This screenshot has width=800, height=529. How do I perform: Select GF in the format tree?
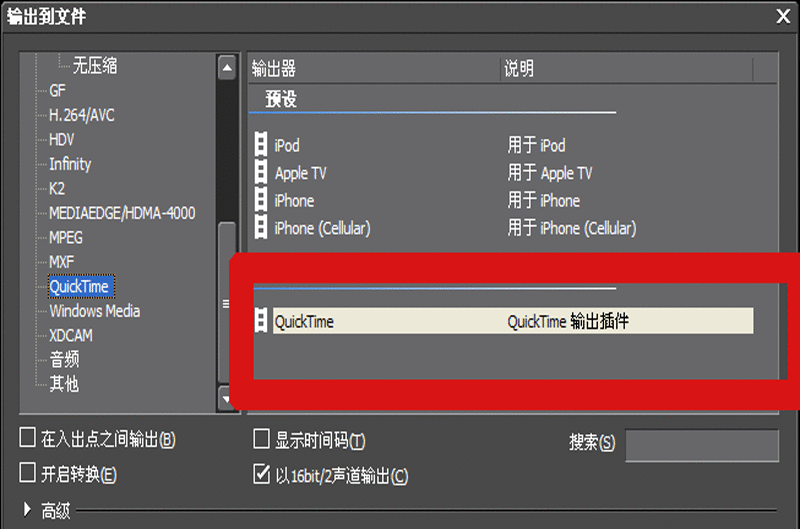[57, 90]
